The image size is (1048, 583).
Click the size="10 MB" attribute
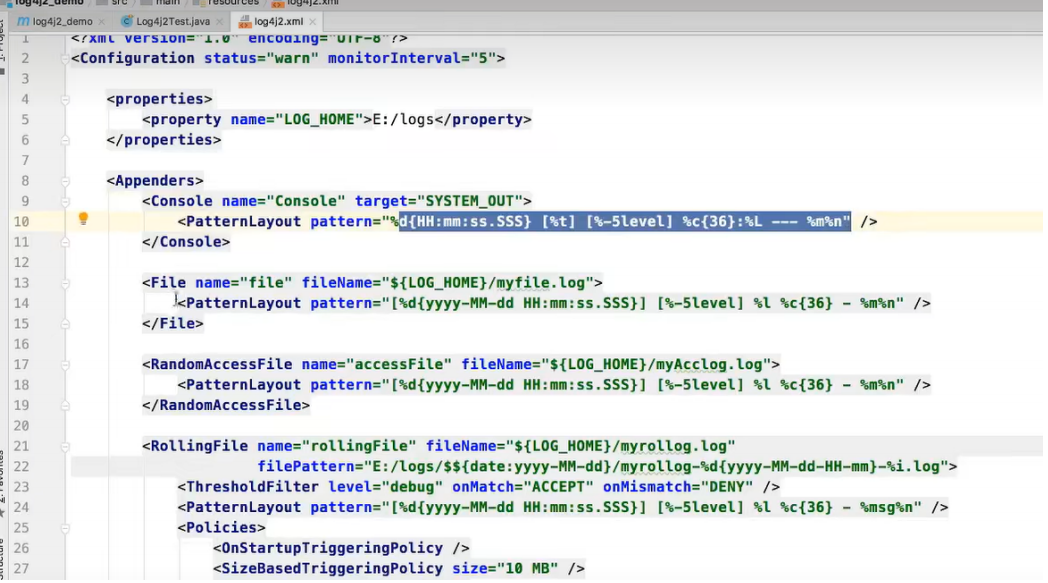tap(505, 568)
